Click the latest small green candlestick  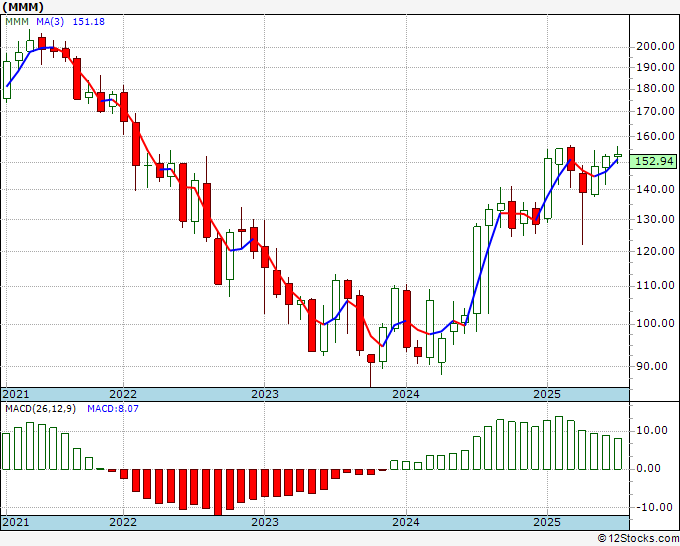pyautogui.click(x=618, y=155)
